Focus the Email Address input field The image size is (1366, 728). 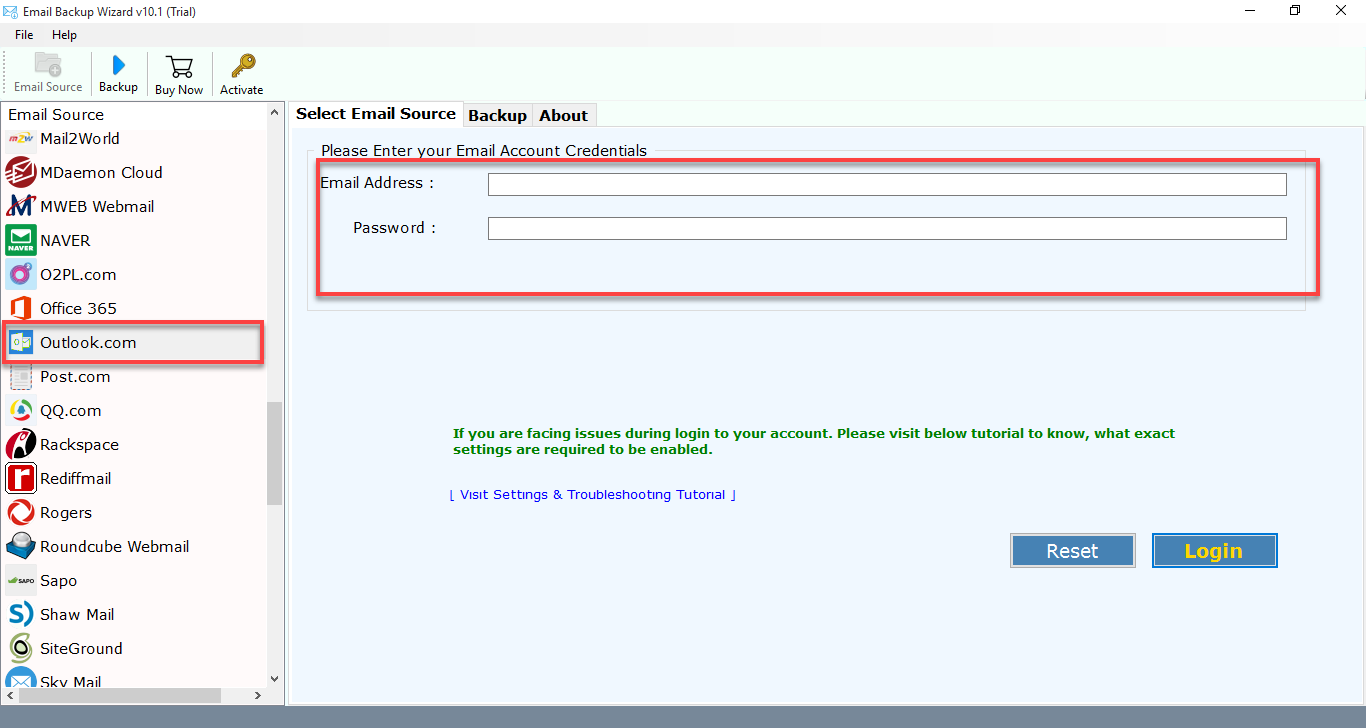(887, 184)
